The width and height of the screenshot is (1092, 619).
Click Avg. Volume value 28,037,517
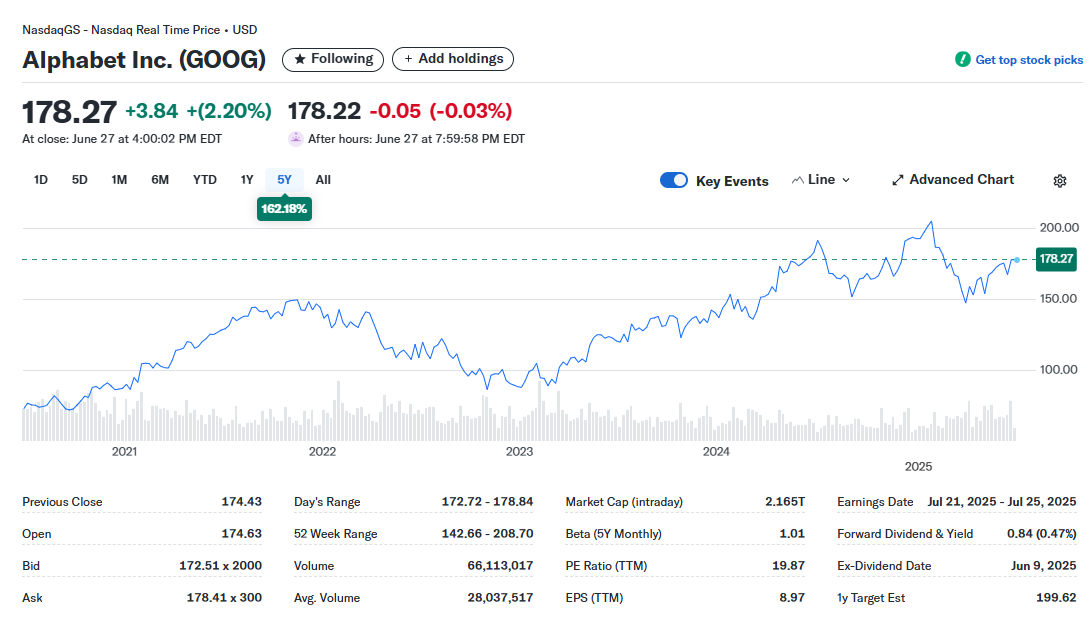pyautogui.click(x=500, y=597)
